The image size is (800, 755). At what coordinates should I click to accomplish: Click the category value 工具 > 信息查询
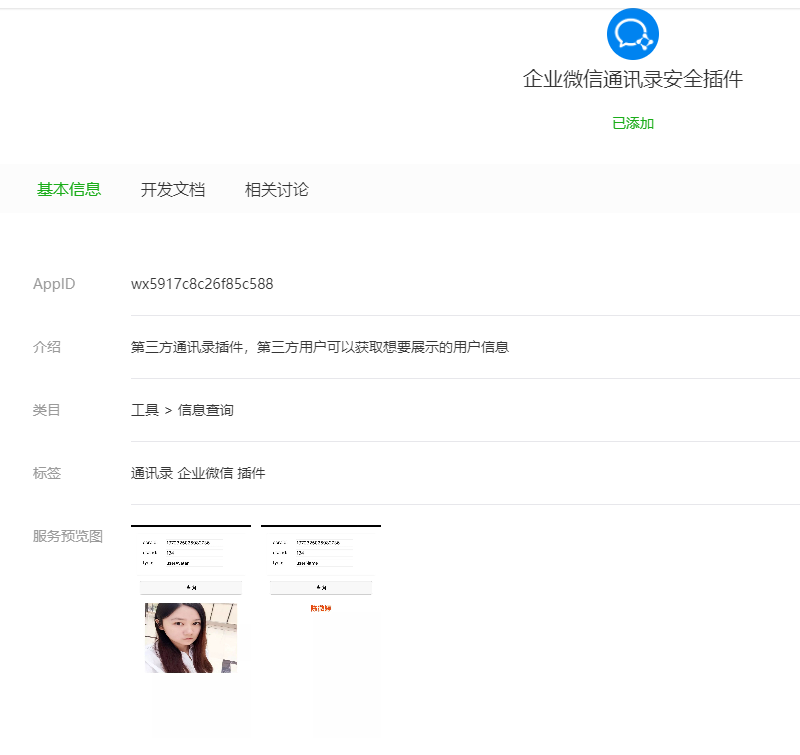pyautogui.click(x=182, y=410)
